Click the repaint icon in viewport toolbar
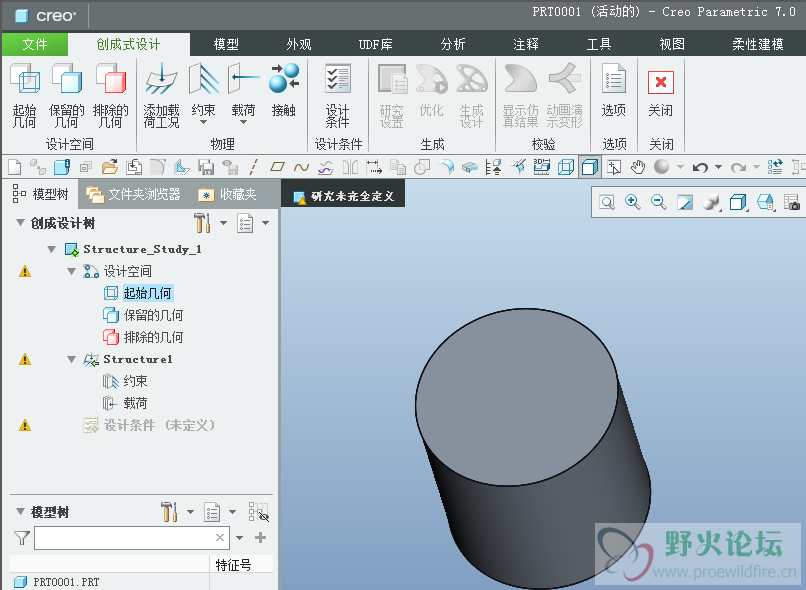Viewport: 806px width, 590px height. [685, 202]
